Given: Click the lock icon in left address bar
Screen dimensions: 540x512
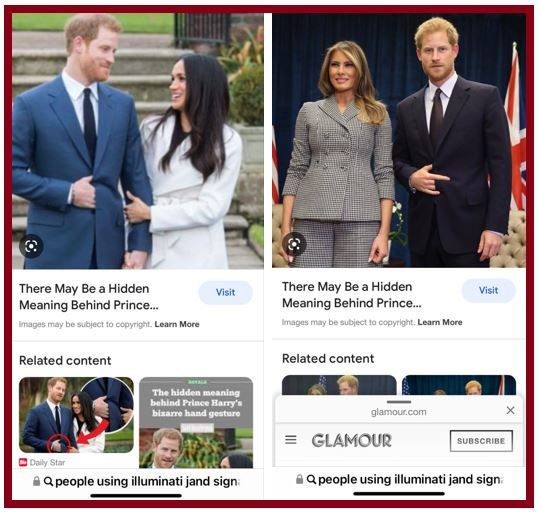Looking at the screenshot, I should point(36,481).
